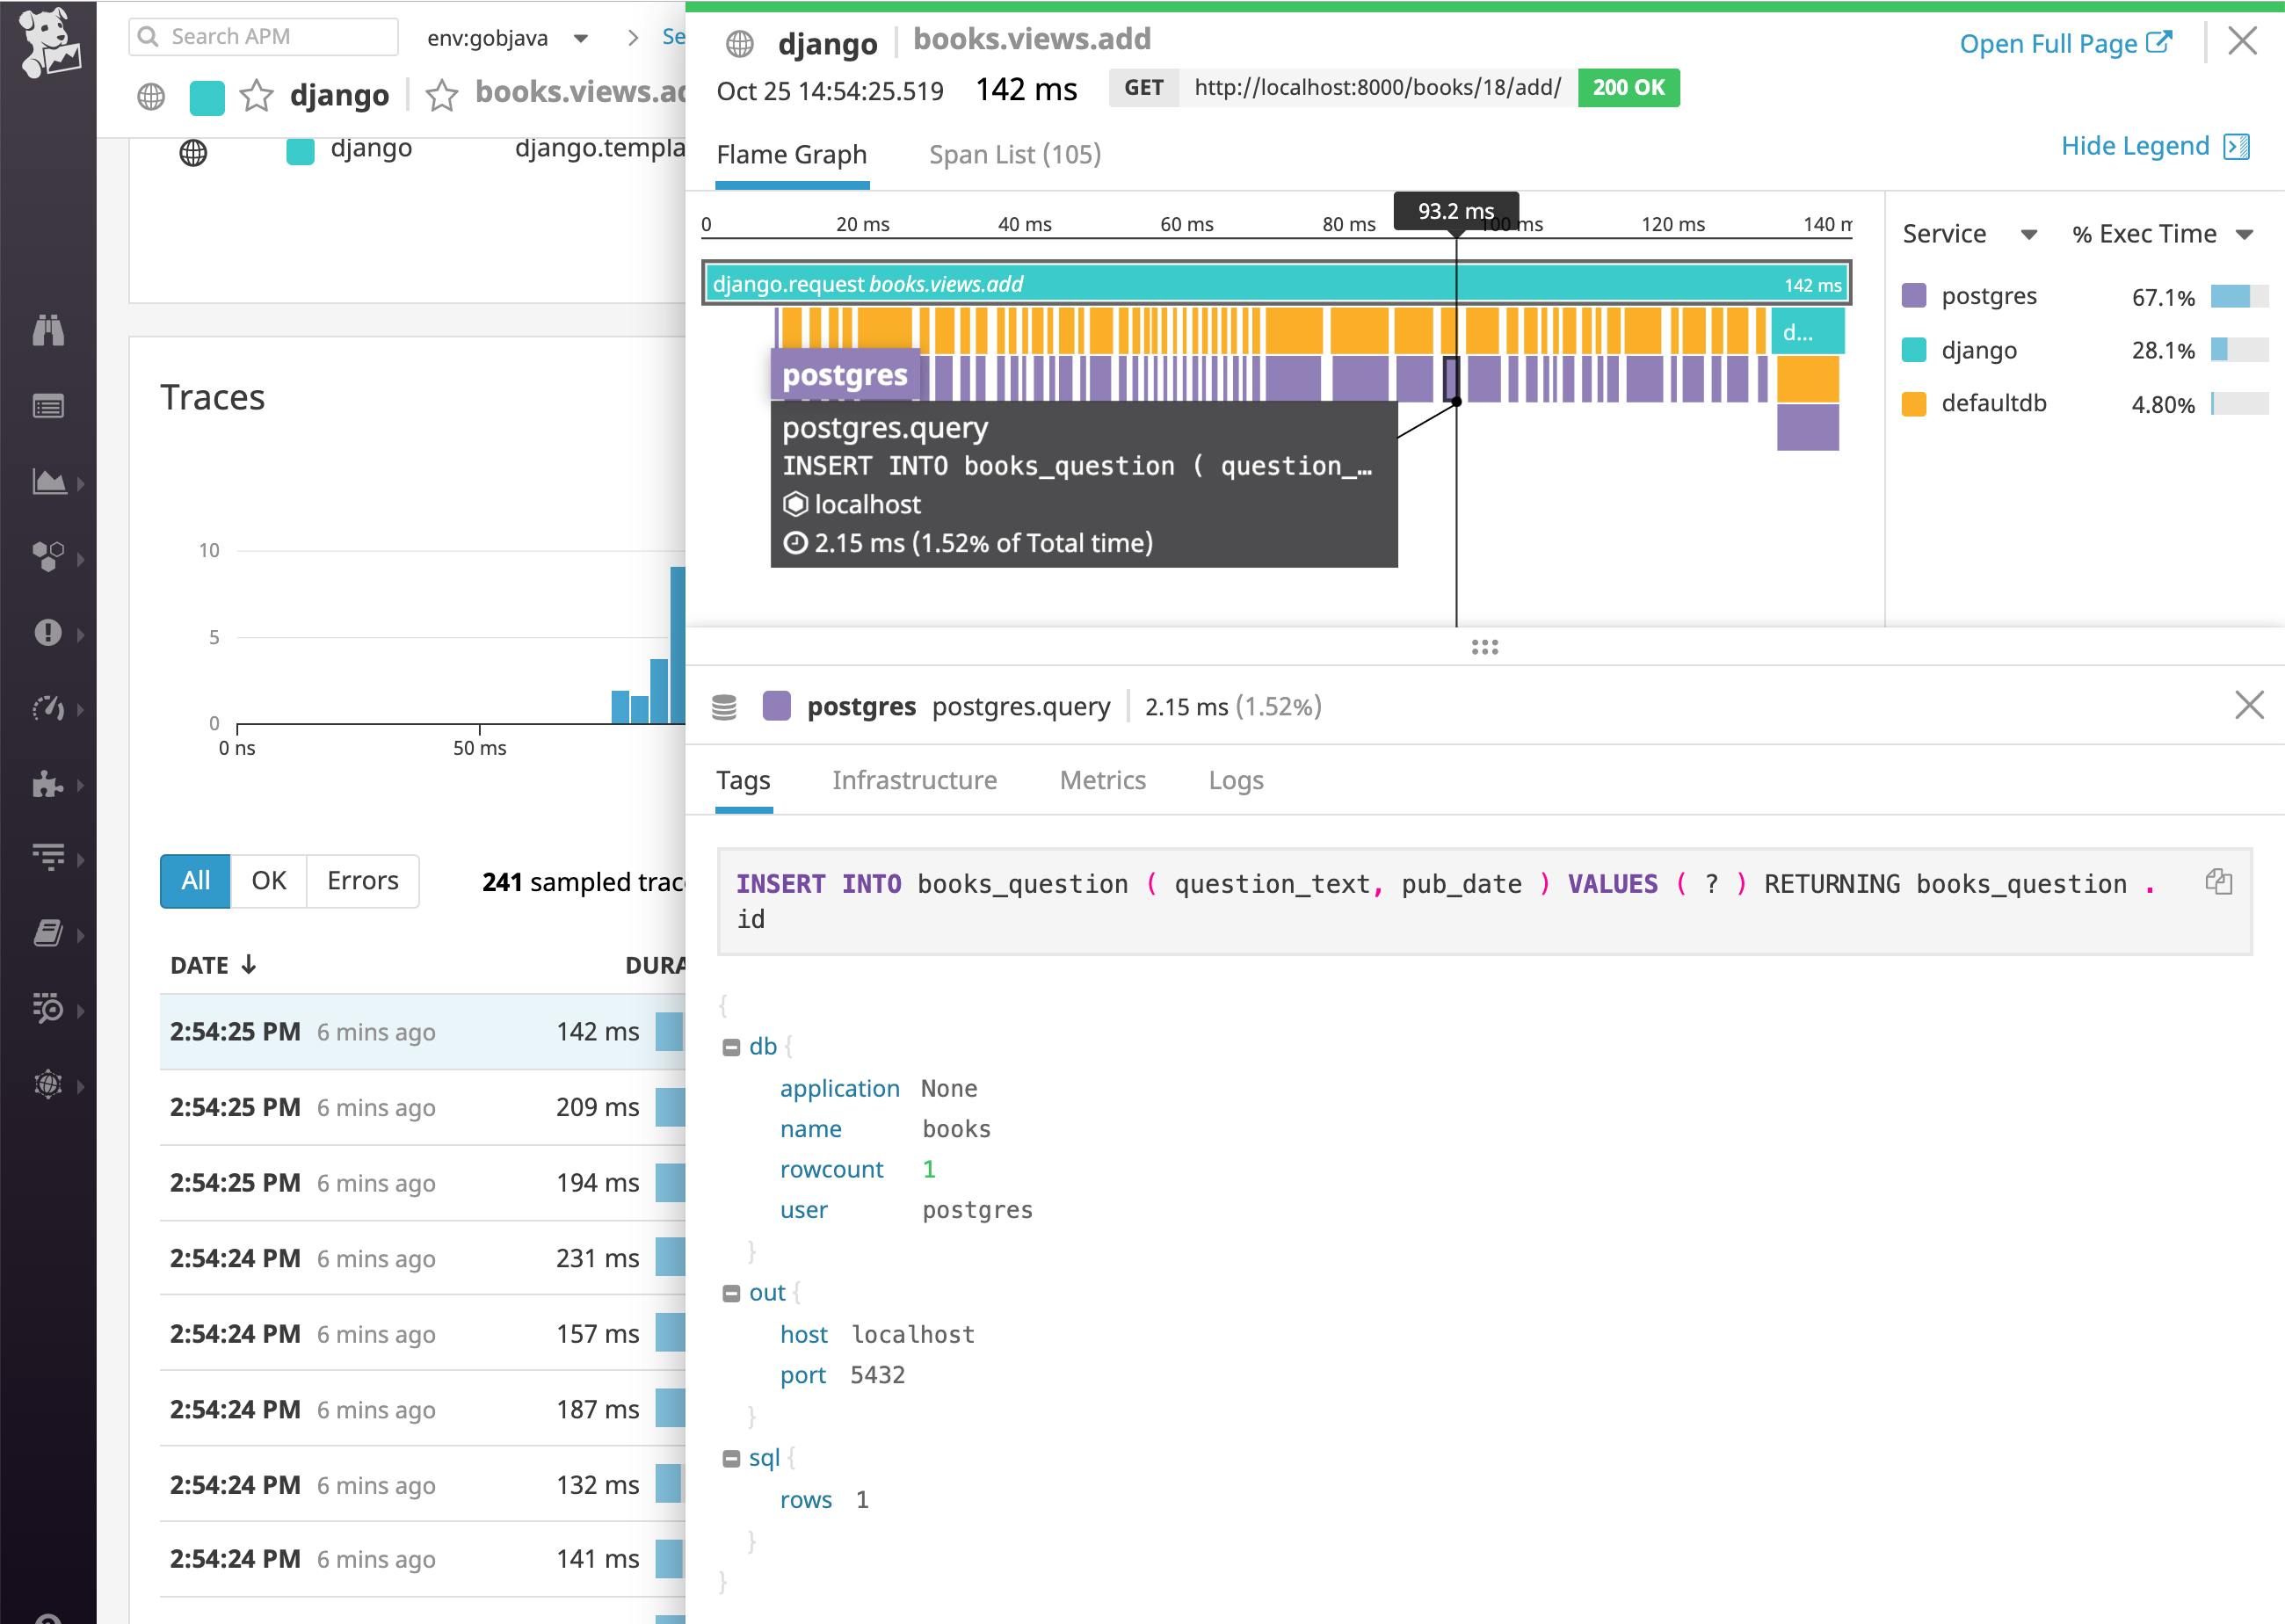This screenshot has height=1624, width=2285.
Task: Show All sampled traces
Action: pos(194,881)
